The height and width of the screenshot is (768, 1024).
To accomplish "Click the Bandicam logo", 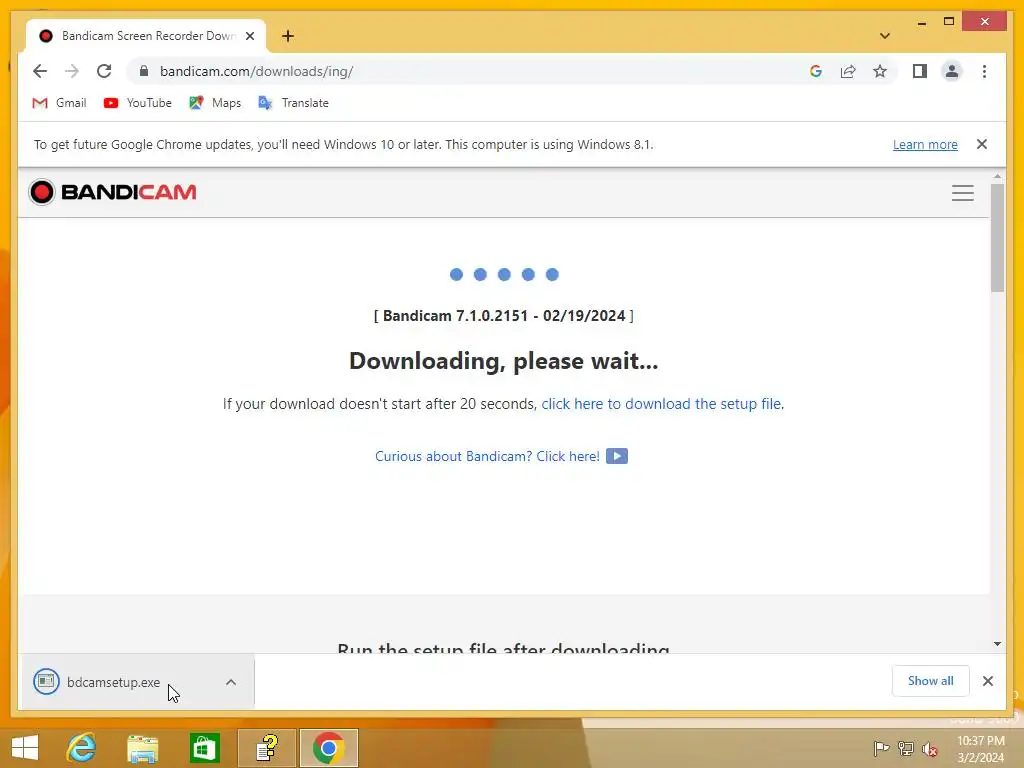I will 112,192.
